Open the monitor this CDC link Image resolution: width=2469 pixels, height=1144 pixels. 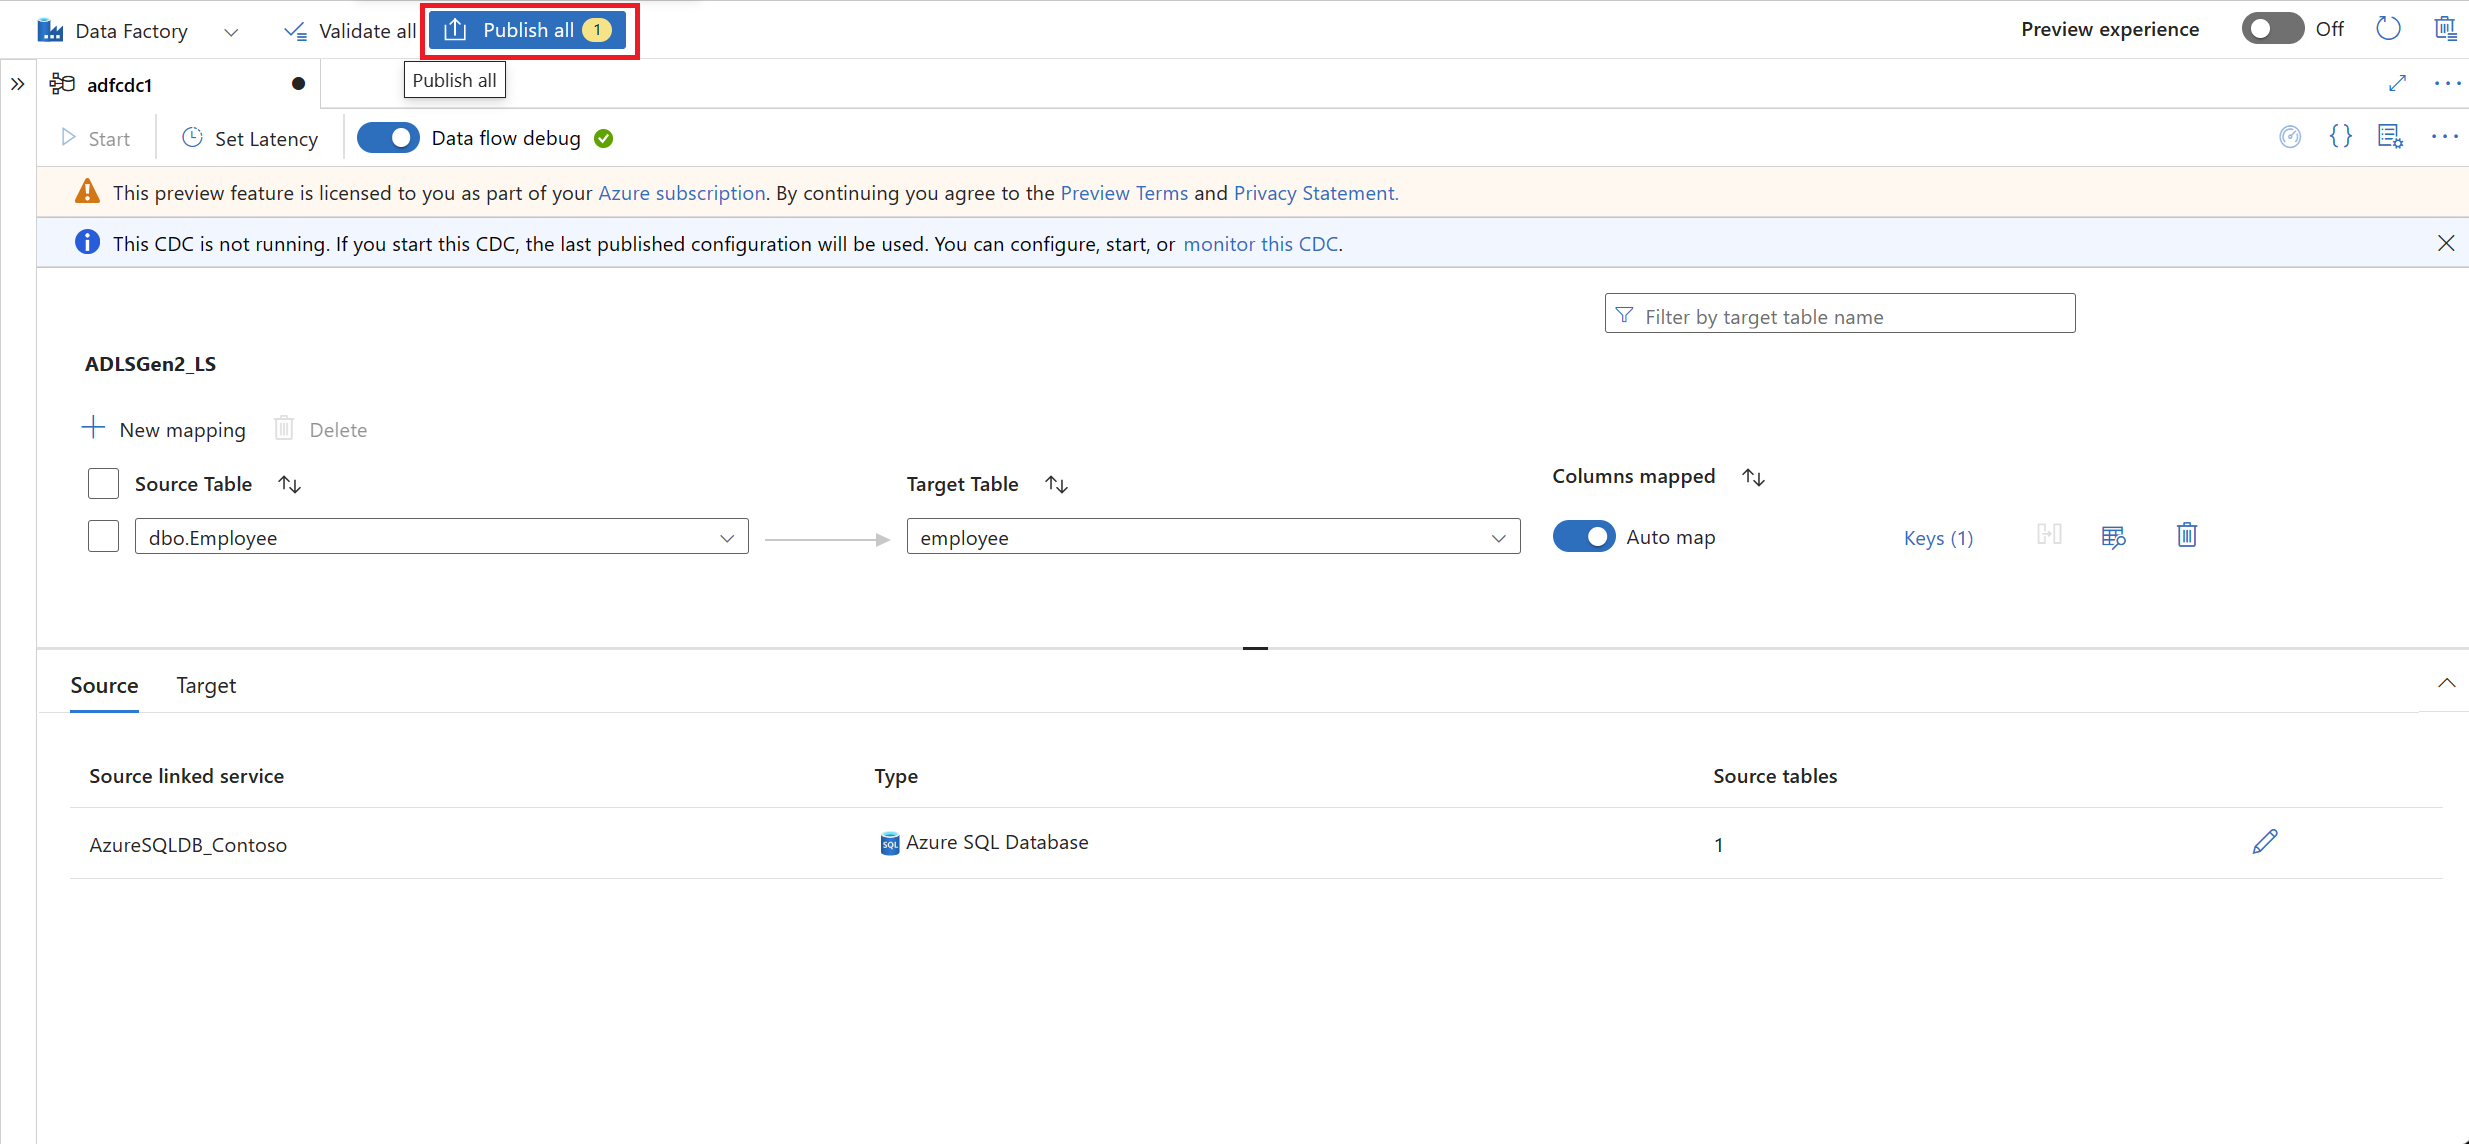pyautogui.click(x=1260, y=244)
